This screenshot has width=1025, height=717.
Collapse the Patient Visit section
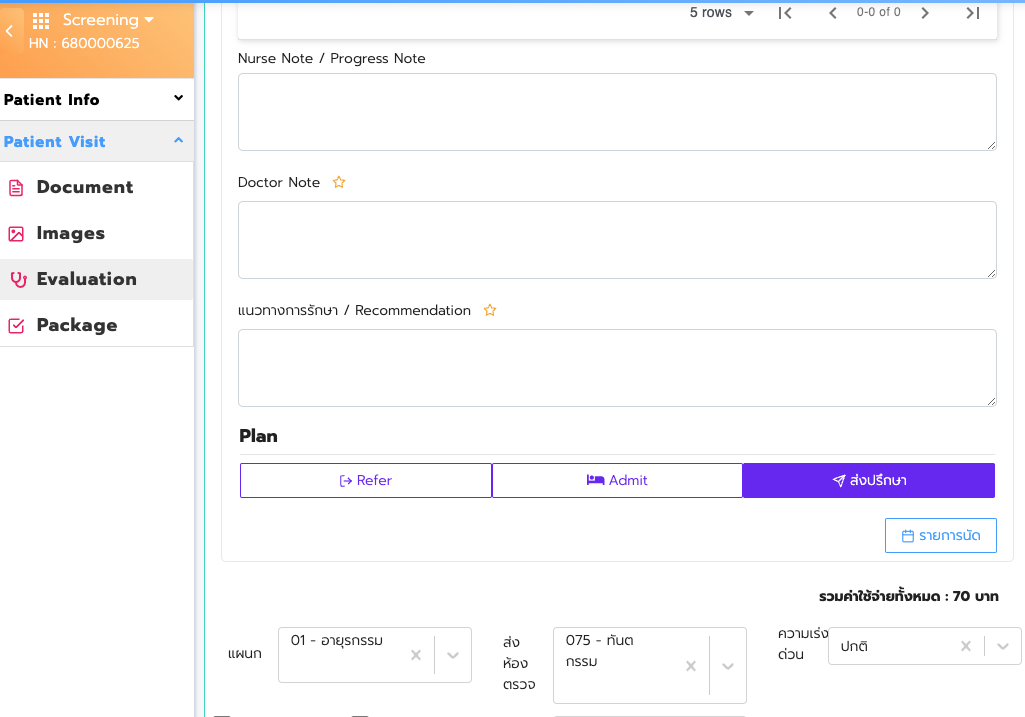(x=178, y=141)
